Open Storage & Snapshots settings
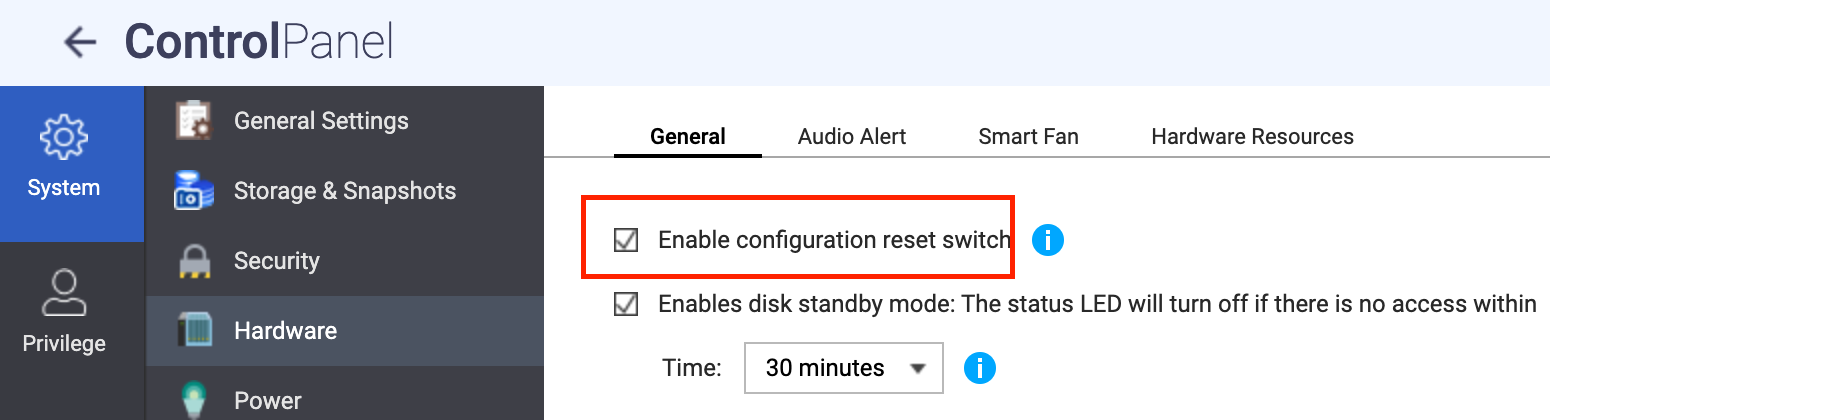Screen dimensions: 1828x420 pyautogui.click(x=344, y=191)
